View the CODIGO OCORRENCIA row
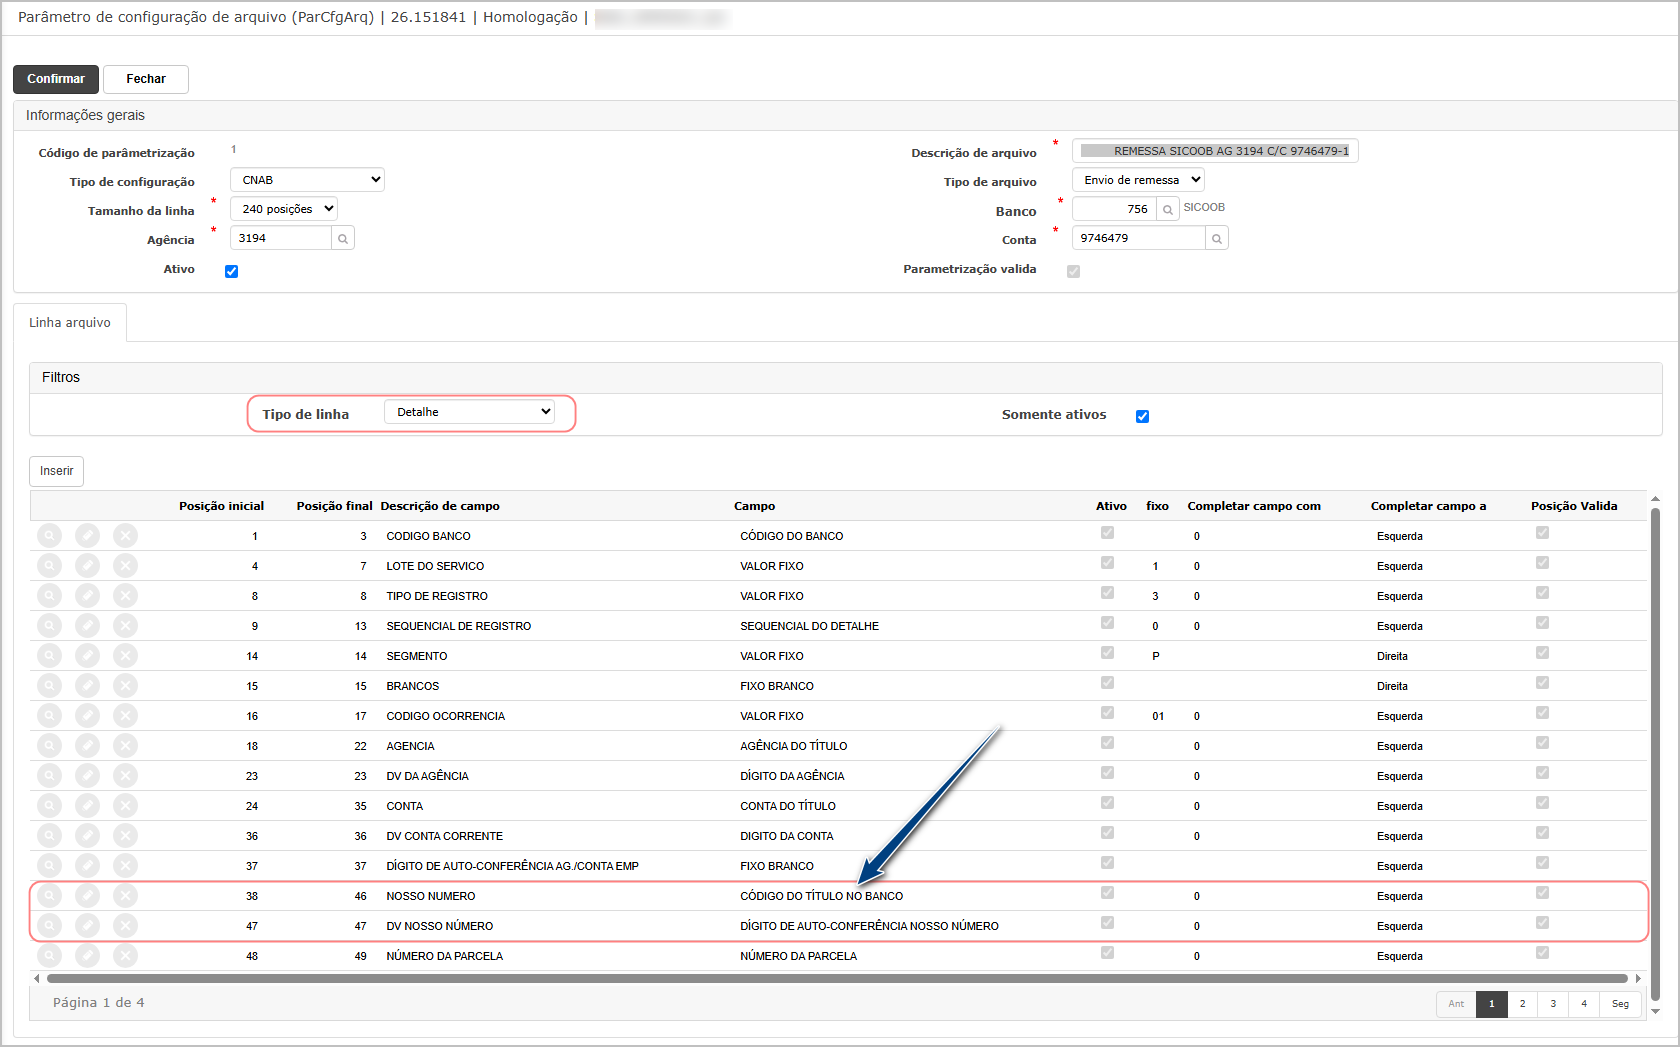This screenshot has height=1047, width=1680. (x=49, y=716)
